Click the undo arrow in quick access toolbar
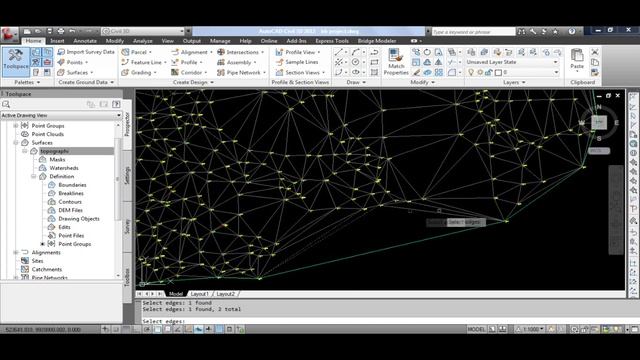The image size is (640, 360). (72, 31)
